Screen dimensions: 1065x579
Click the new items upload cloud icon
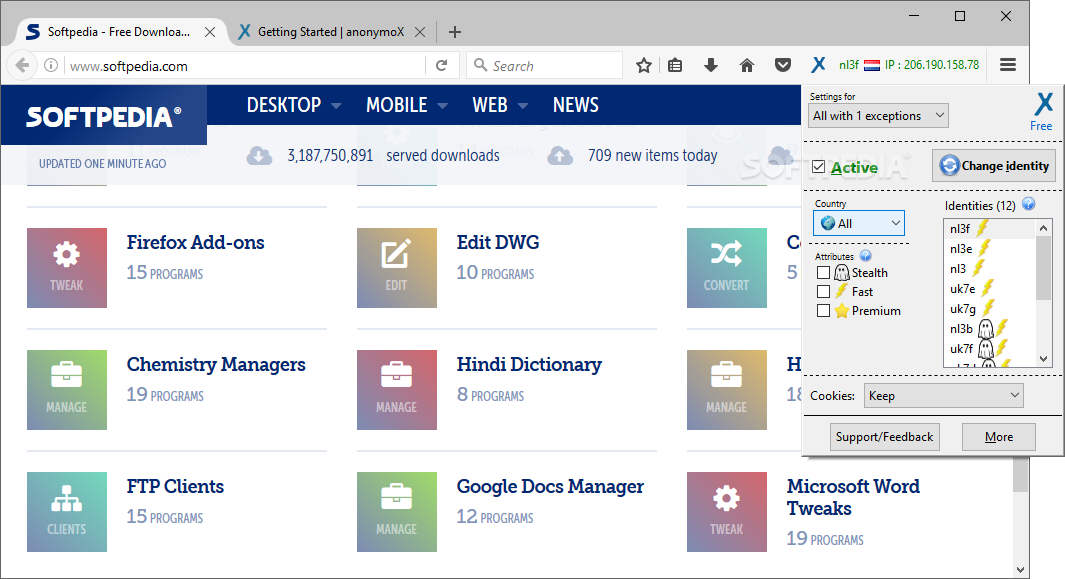tap(560, 156)
